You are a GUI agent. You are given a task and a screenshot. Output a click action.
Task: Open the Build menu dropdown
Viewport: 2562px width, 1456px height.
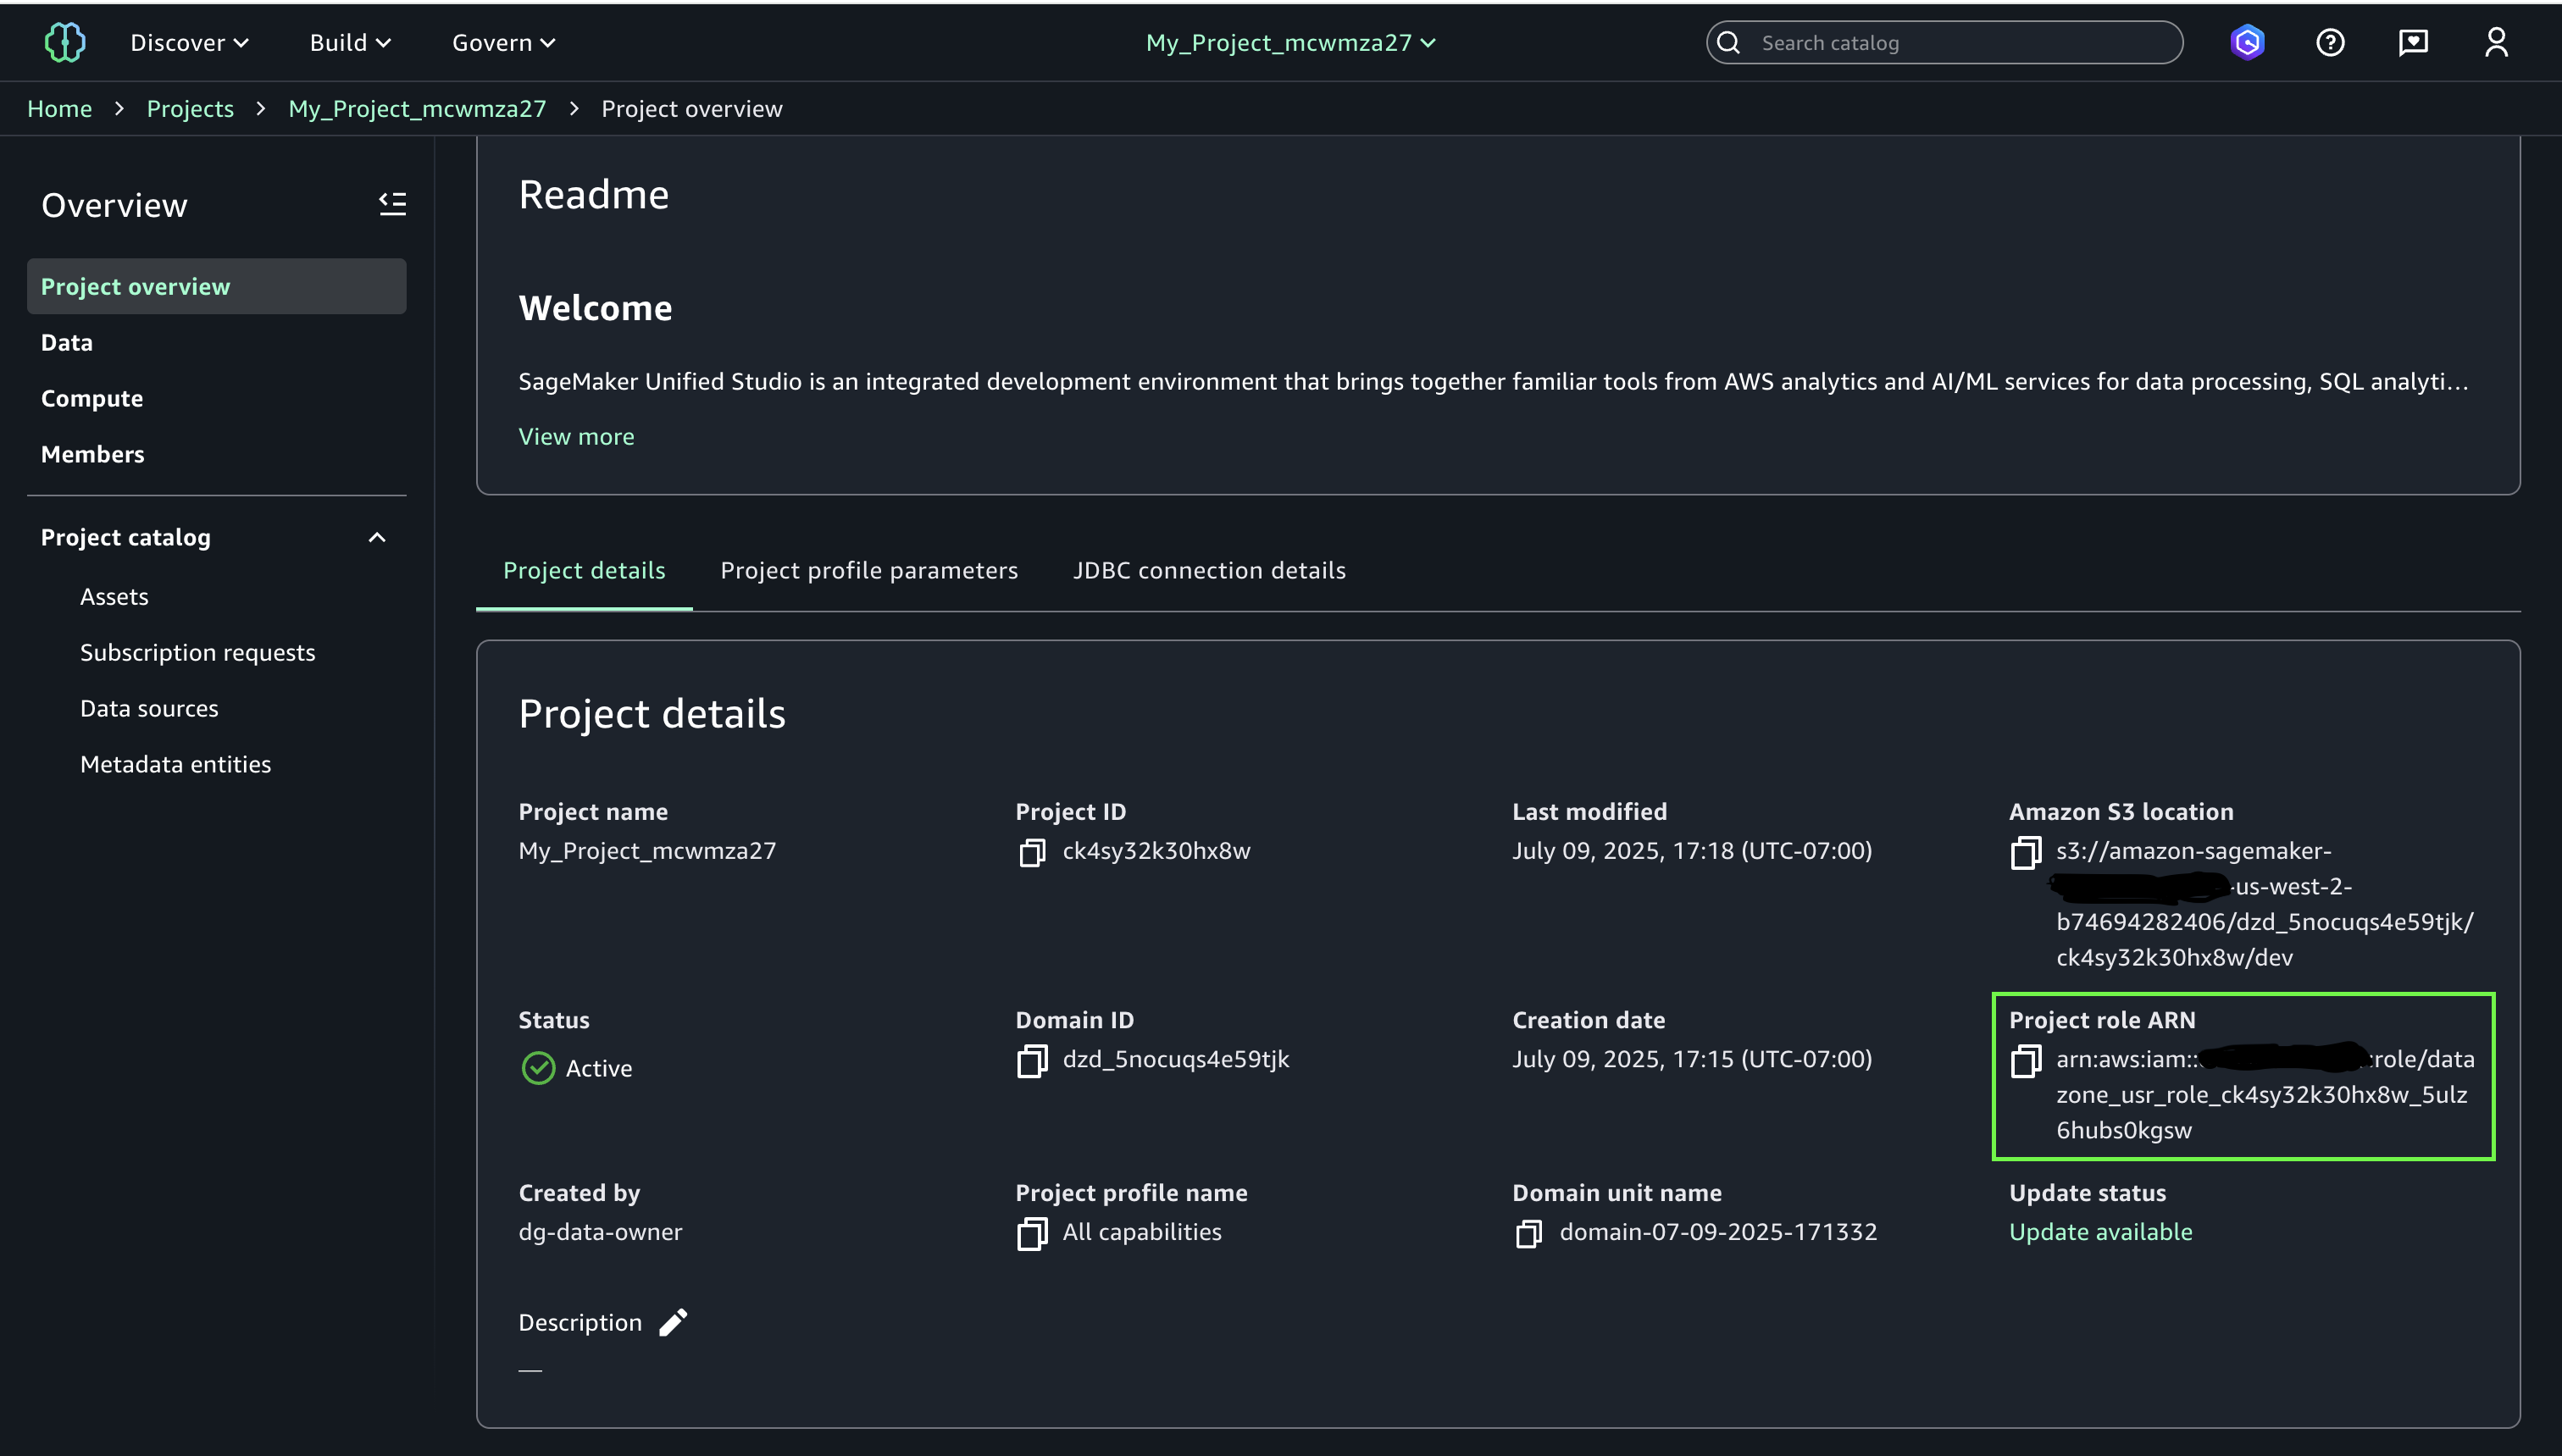pos(350,42)
